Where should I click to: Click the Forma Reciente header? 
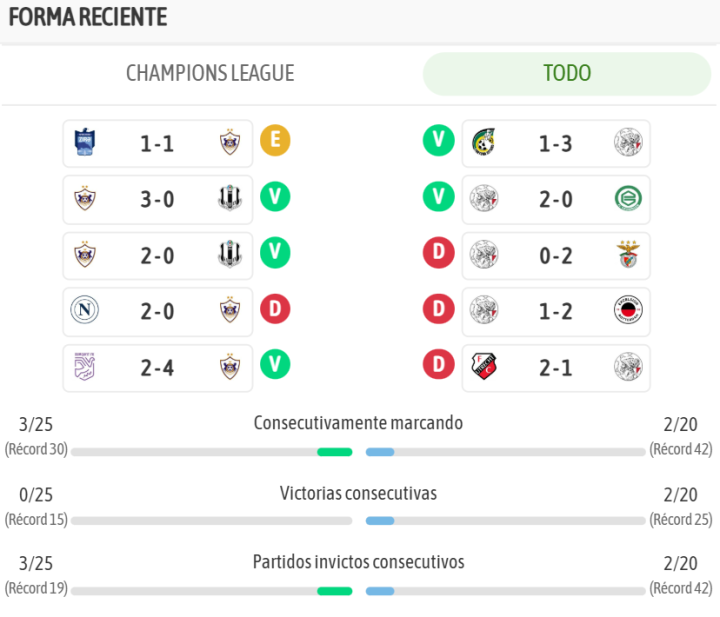coord(88,17)
